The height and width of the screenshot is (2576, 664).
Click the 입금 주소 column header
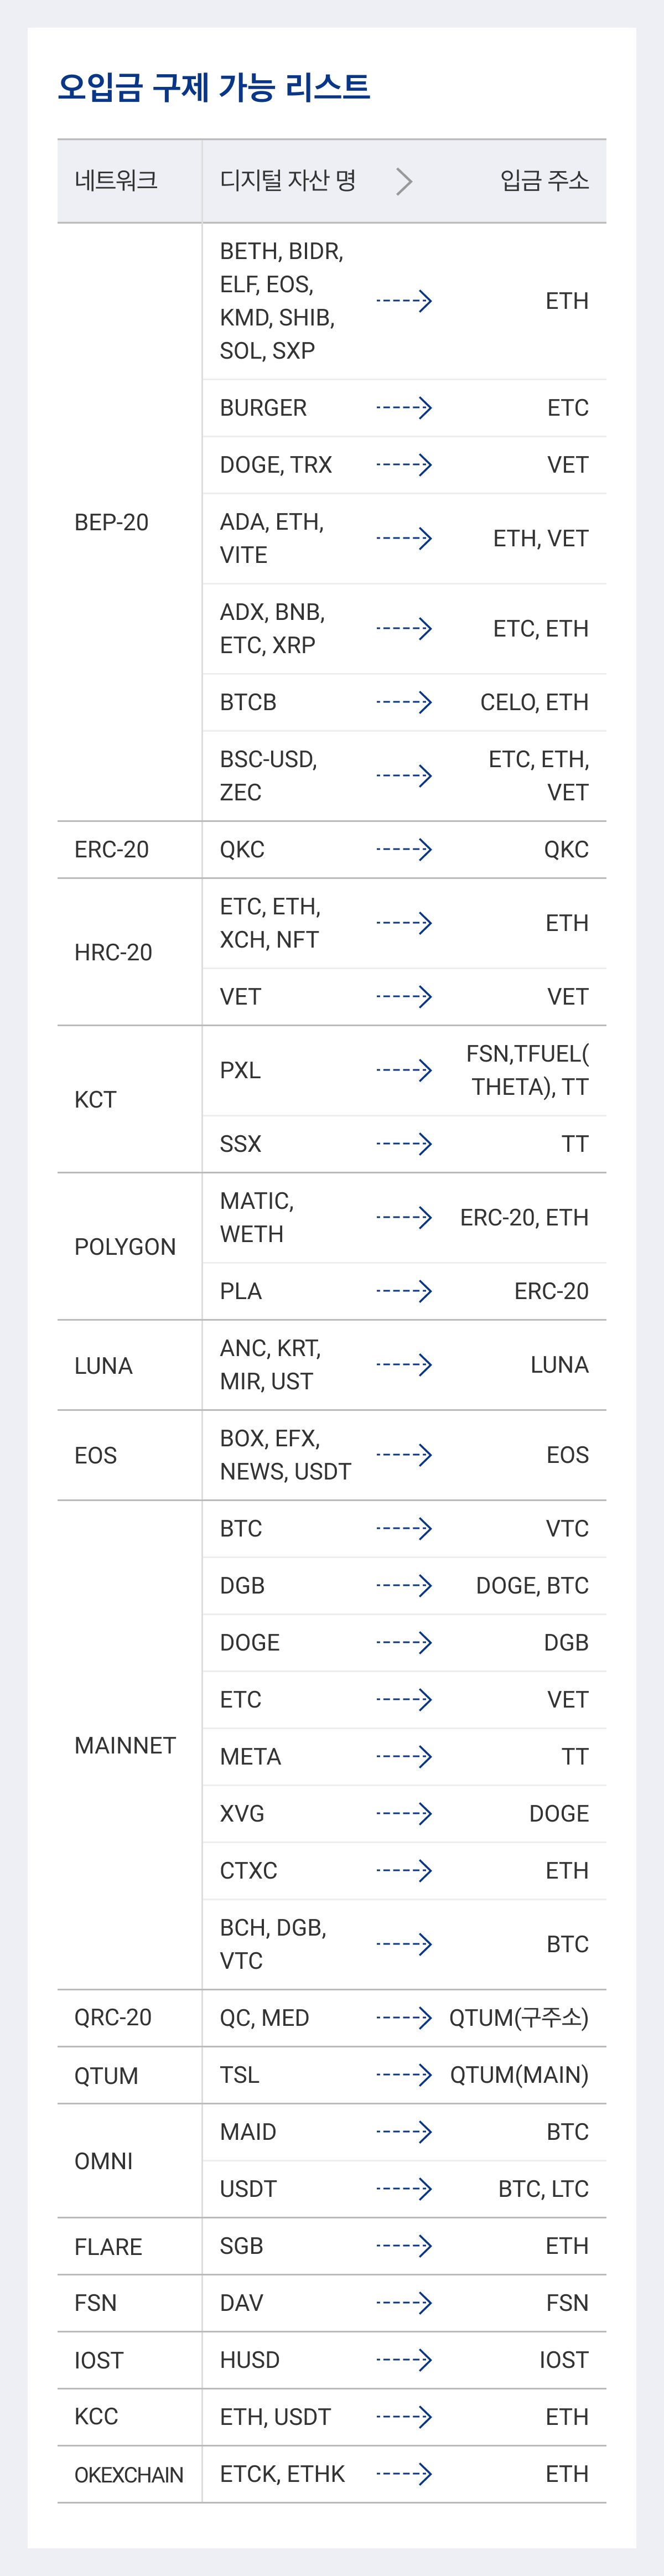pos(544,180)
